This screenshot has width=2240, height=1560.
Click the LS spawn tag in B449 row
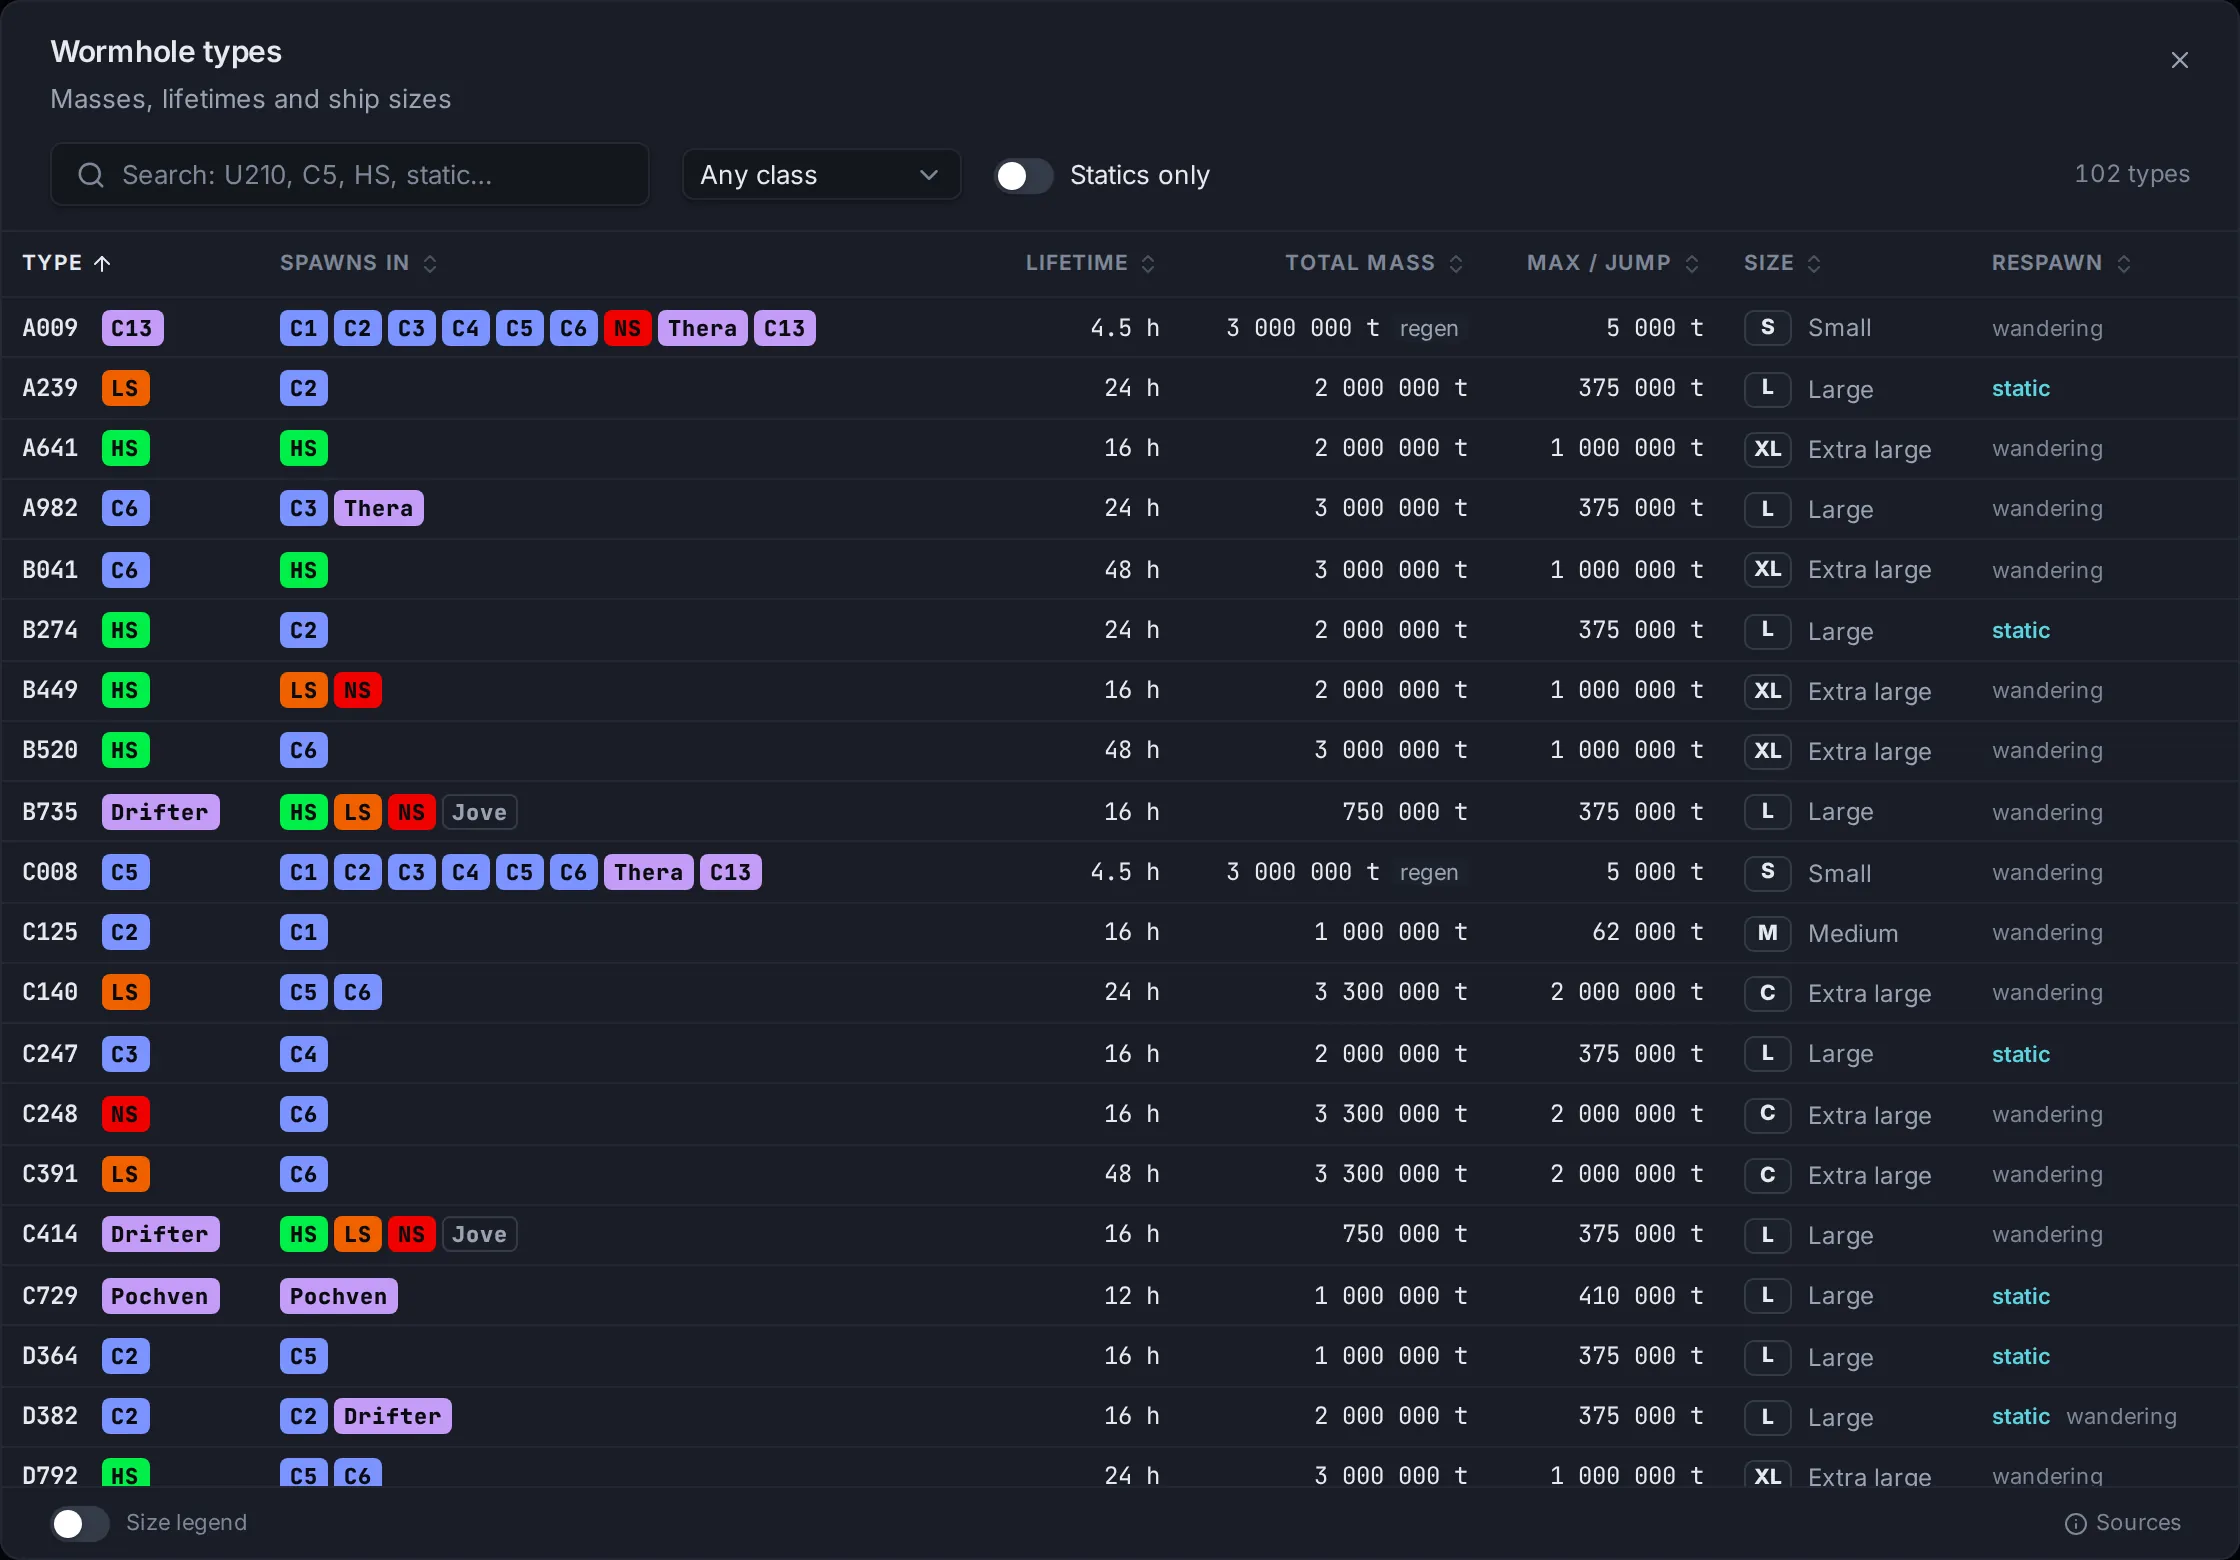pyautogui.click(x=303, y=690)
